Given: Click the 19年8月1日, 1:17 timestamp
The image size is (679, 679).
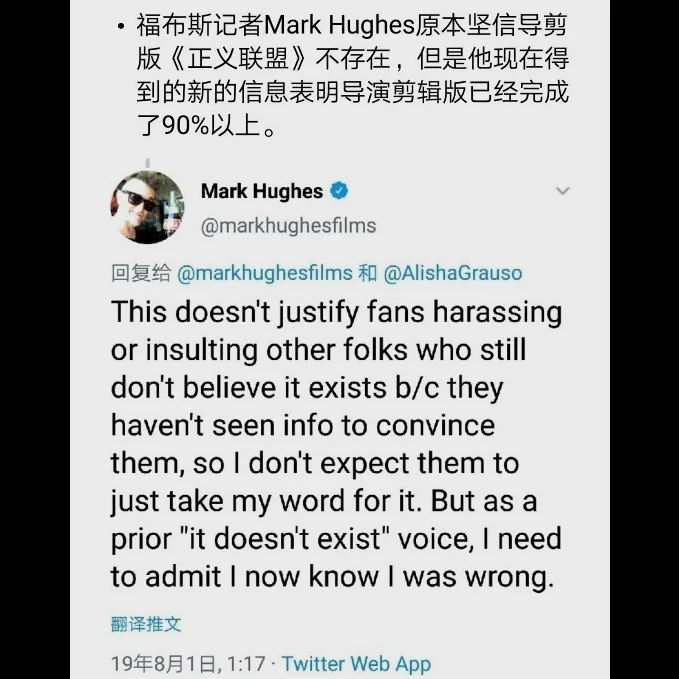Looking at the screenshot, I should [188, 663].
